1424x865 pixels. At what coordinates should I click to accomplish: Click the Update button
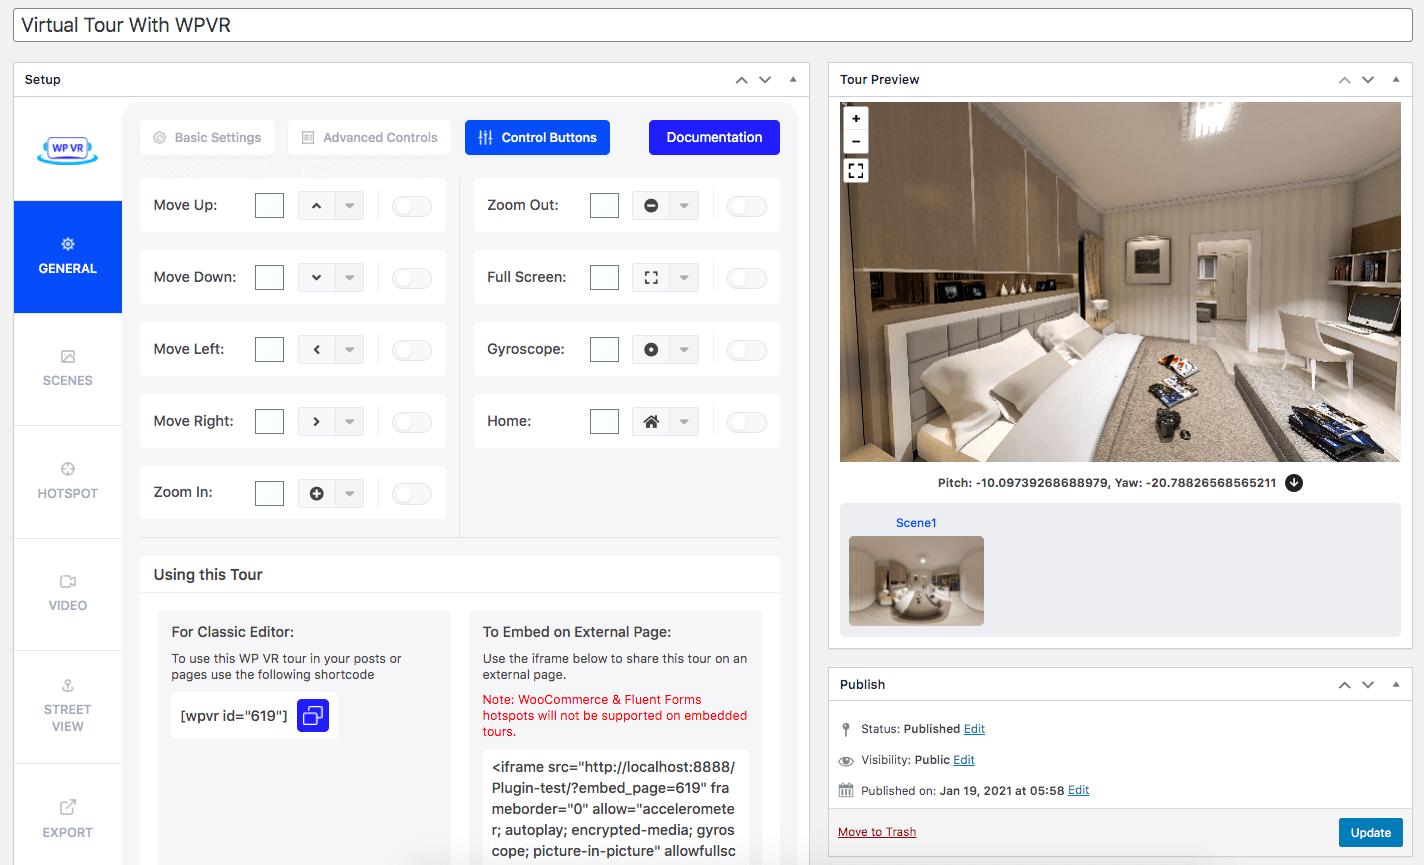[1370, 833]
